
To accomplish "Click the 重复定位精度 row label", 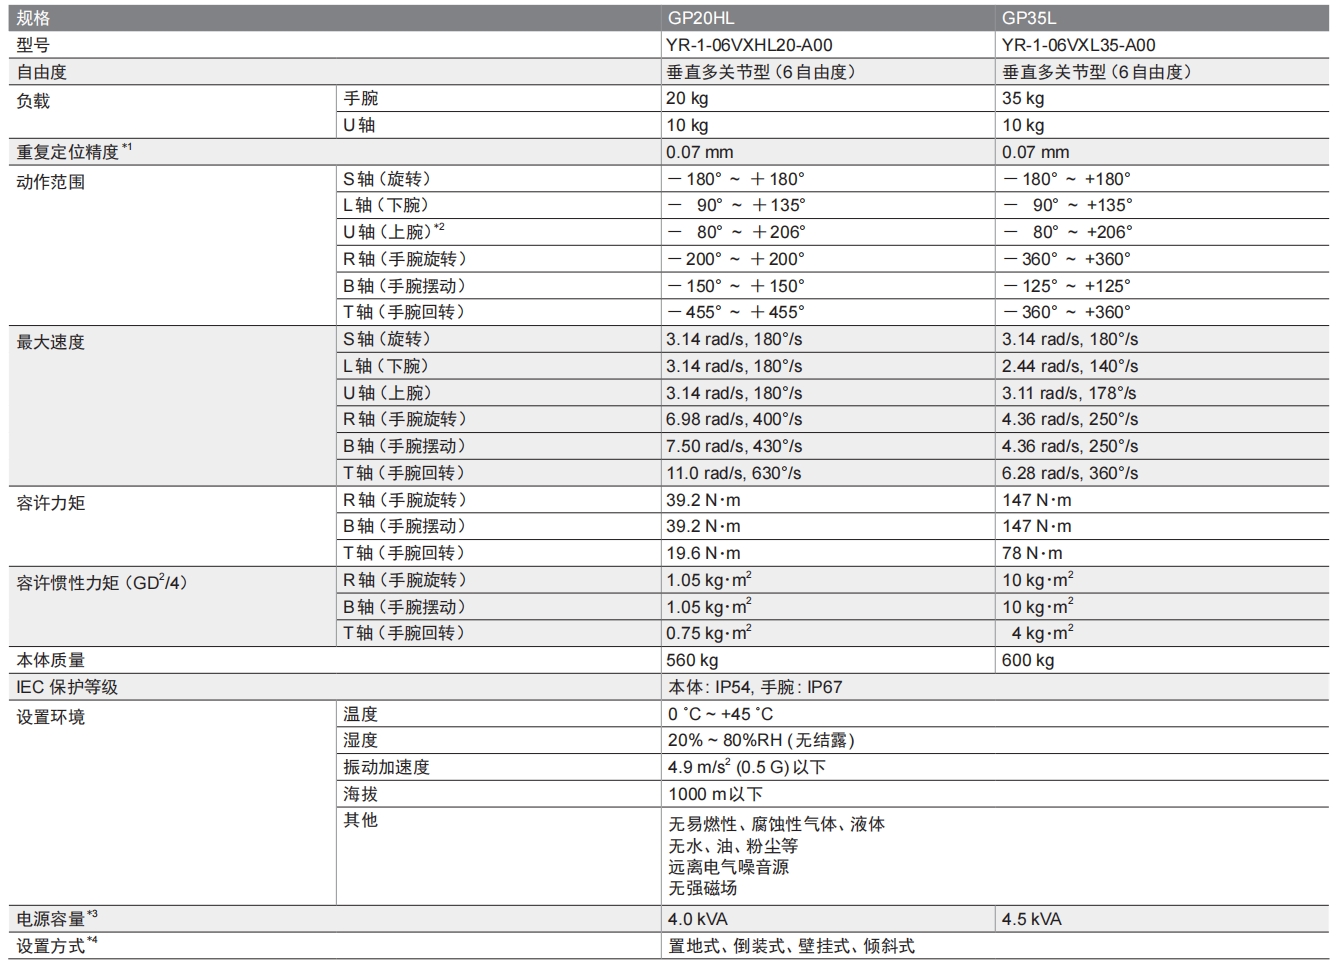I will 68,152.
